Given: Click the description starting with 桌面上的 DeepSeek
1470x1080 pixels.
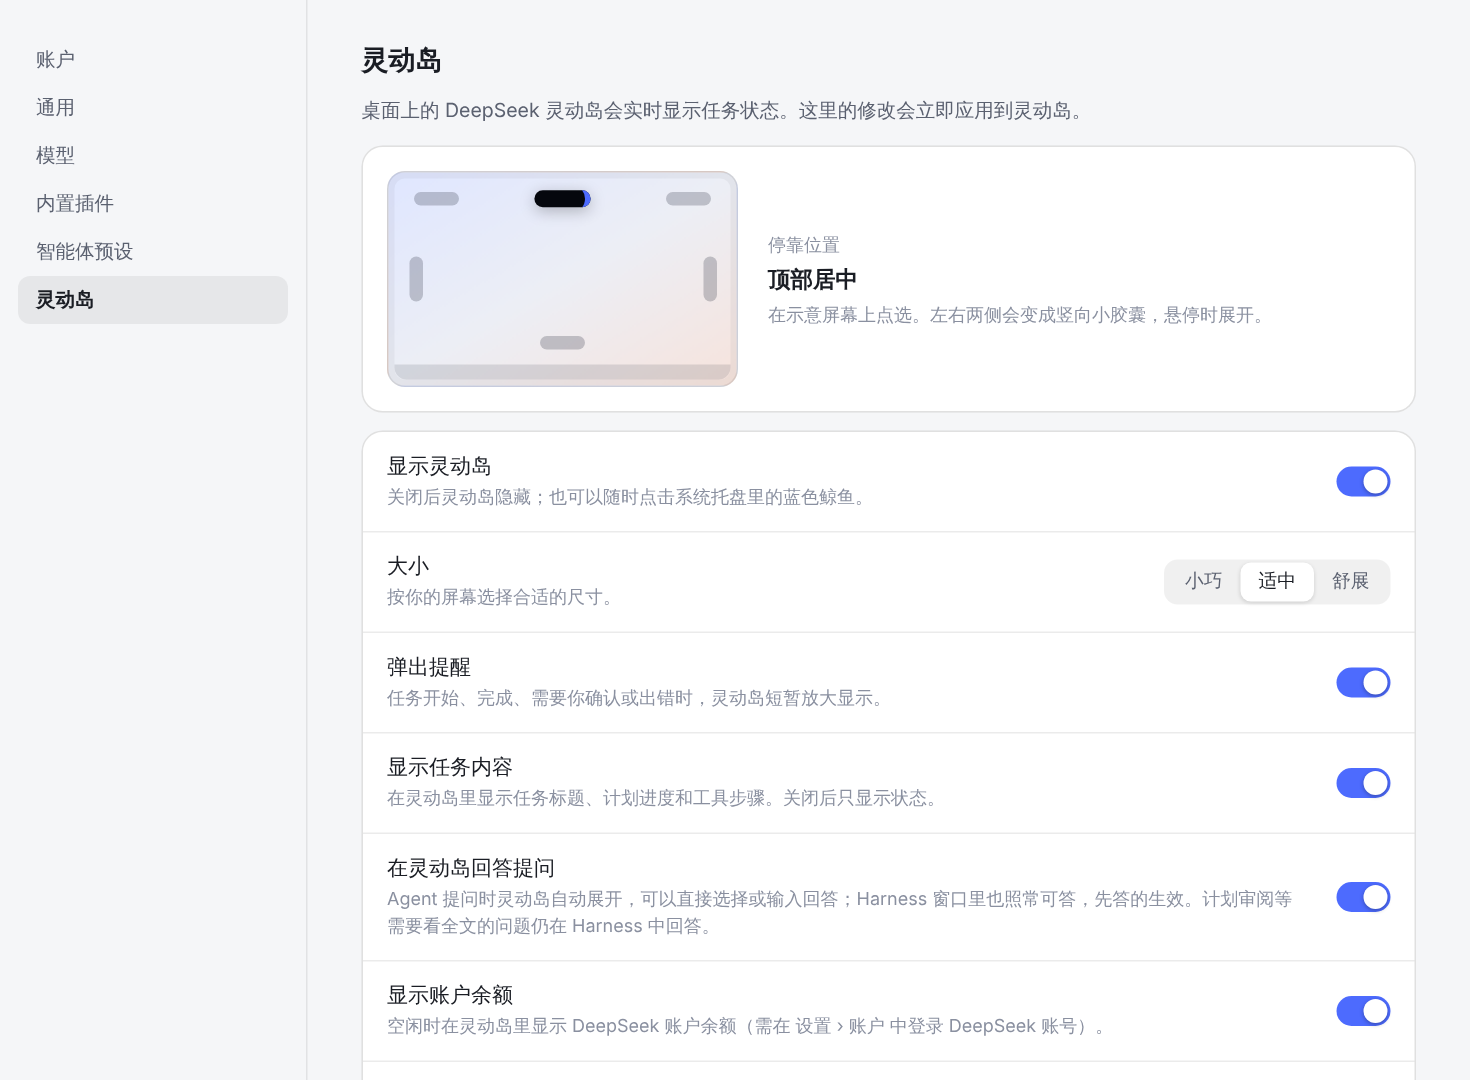Looking at the screenshot, I should click(x=724, y=111).
